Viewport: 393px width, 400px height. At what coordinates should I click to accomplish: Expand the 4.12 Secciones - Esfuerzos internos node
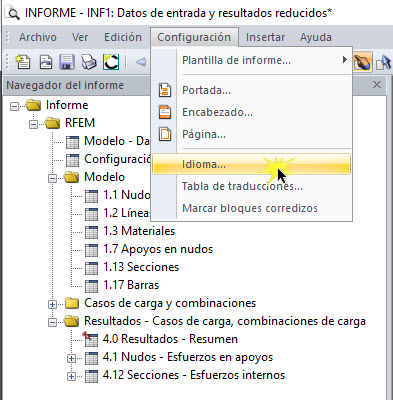[x=71, y=376]
